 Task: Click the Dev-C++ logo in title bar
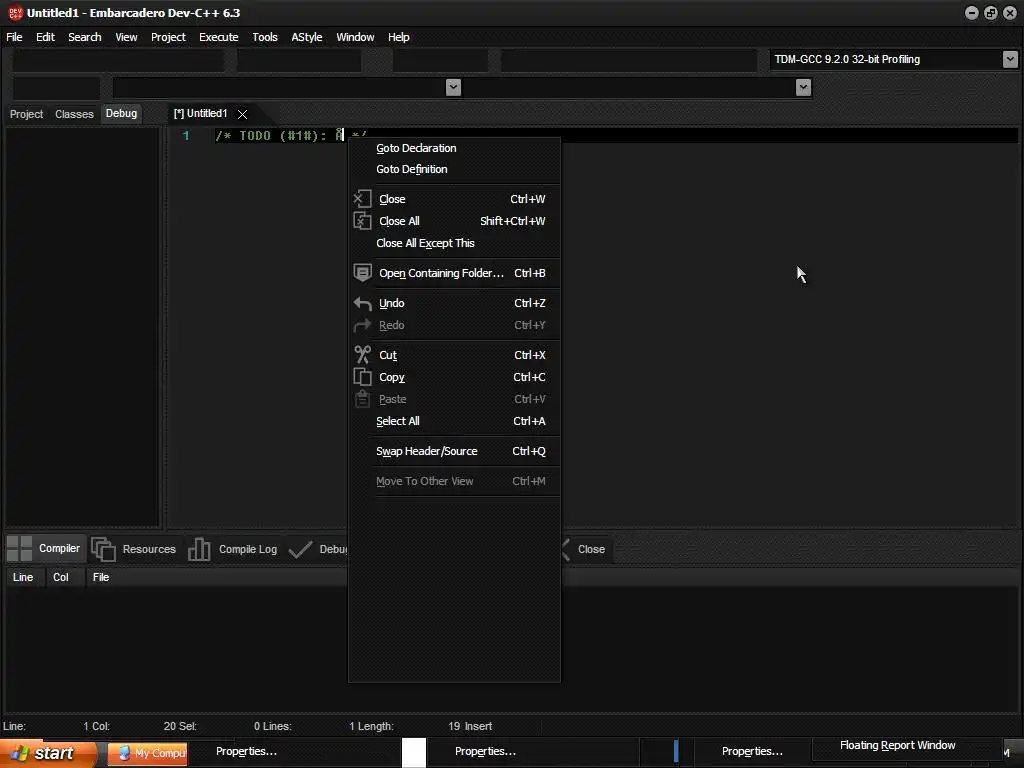click(x=15, y=12)
